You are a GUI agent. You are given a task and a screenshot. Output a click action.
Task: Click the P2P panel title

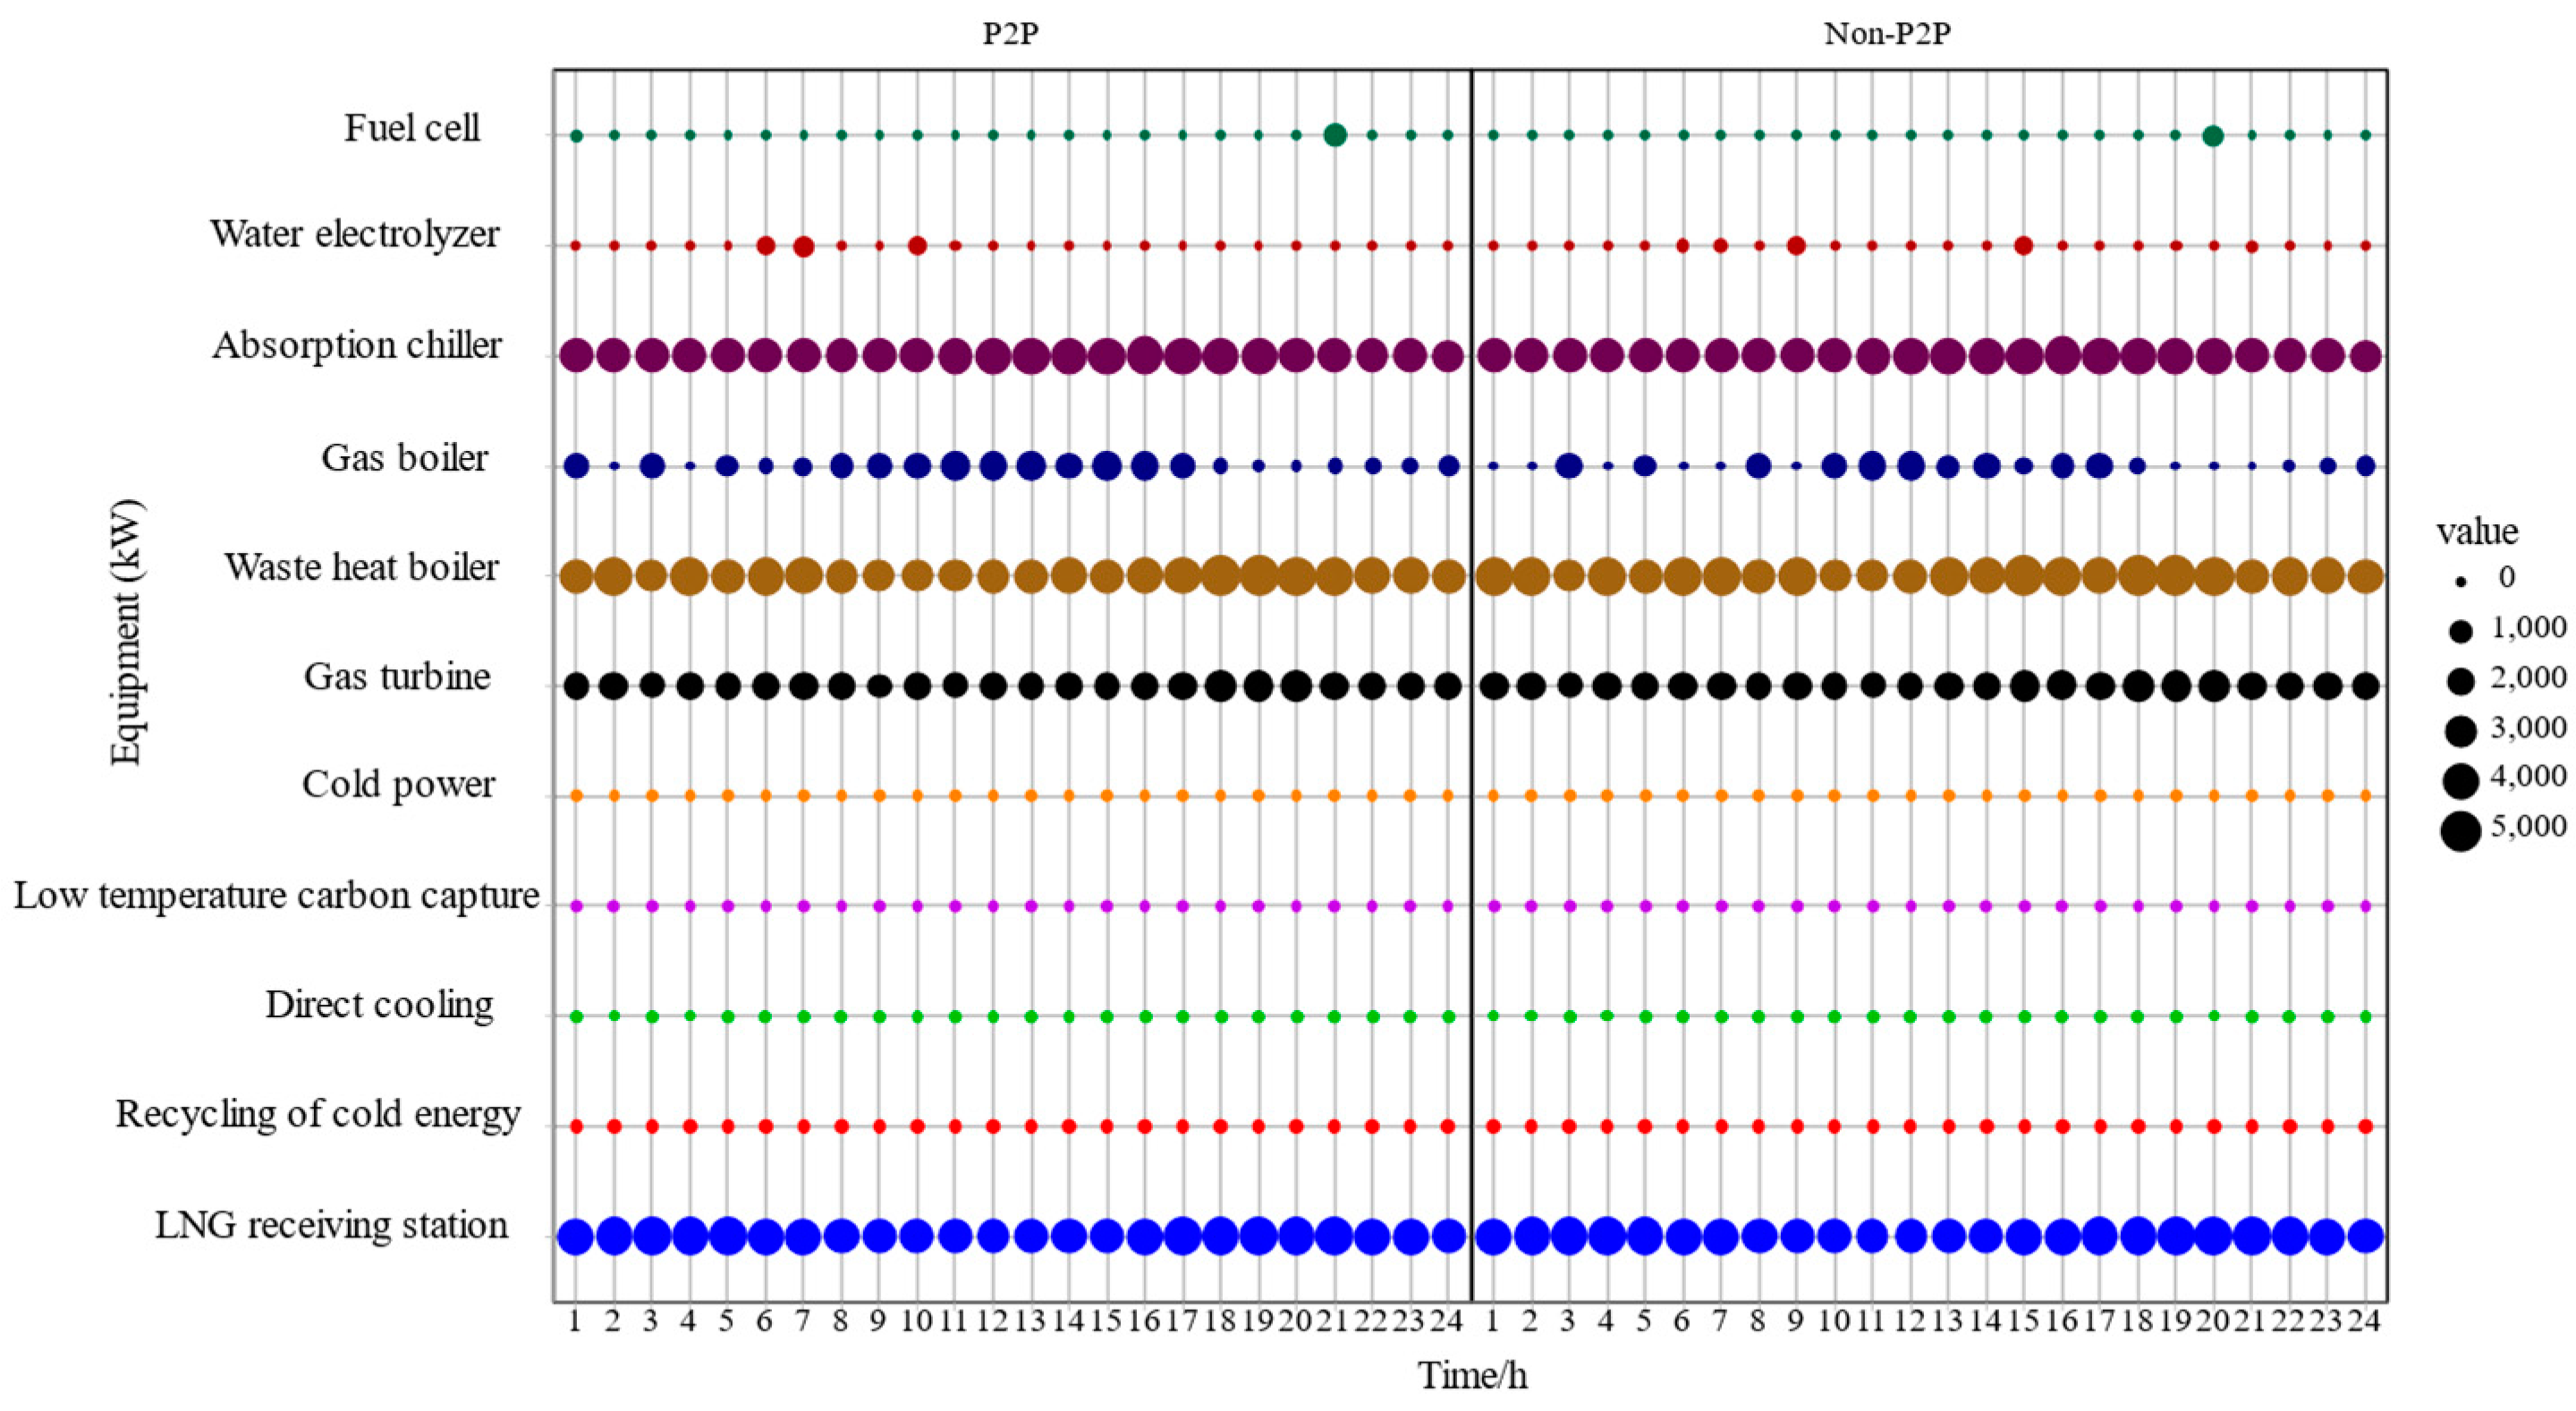pos(1011,35)
